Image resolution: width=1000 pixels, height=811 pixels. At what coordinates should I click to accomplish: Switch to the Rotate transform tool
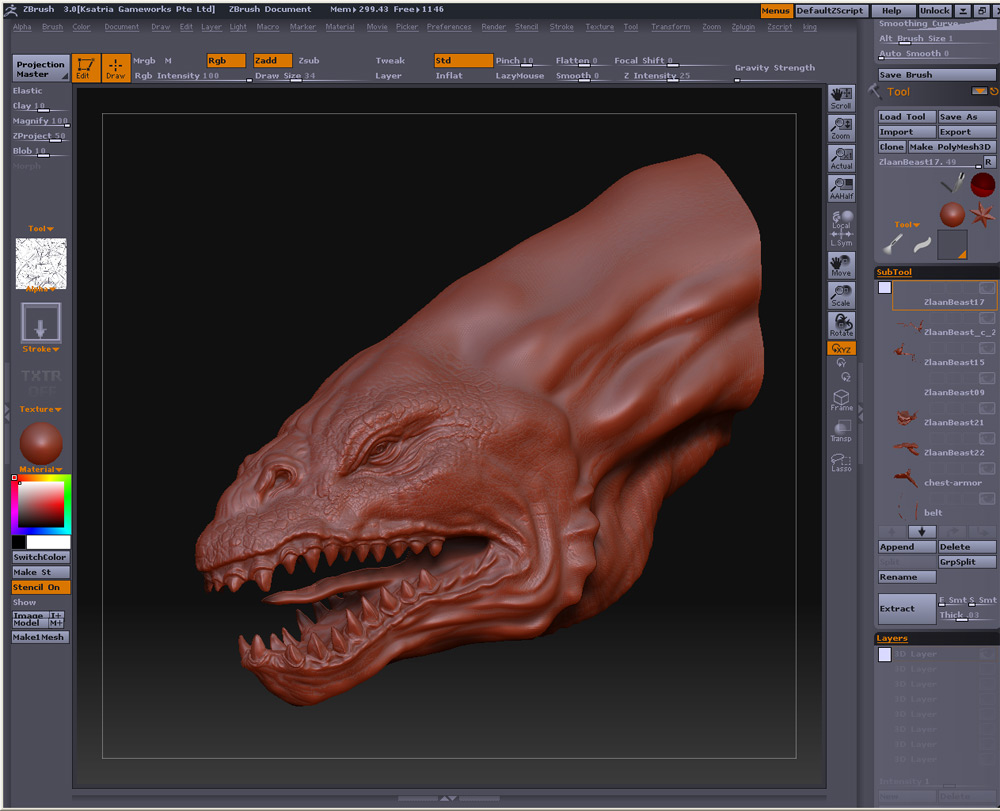tap(841, 325)
